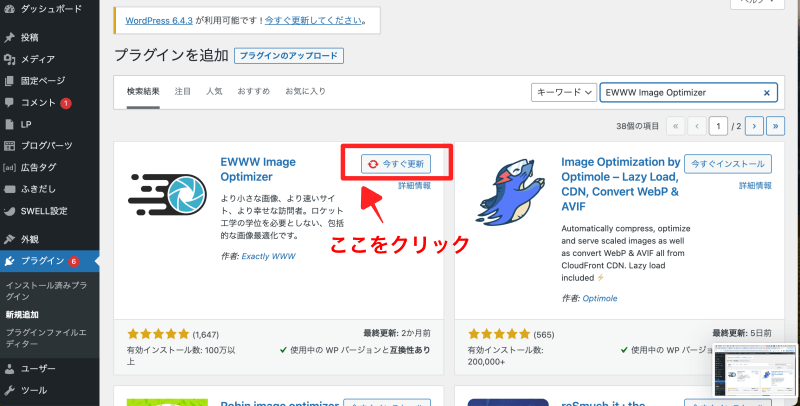Select the 投稿 pin icon in sidebar
Screen dimensions: 800x406
pyautogui.click(x=9, y=37)
